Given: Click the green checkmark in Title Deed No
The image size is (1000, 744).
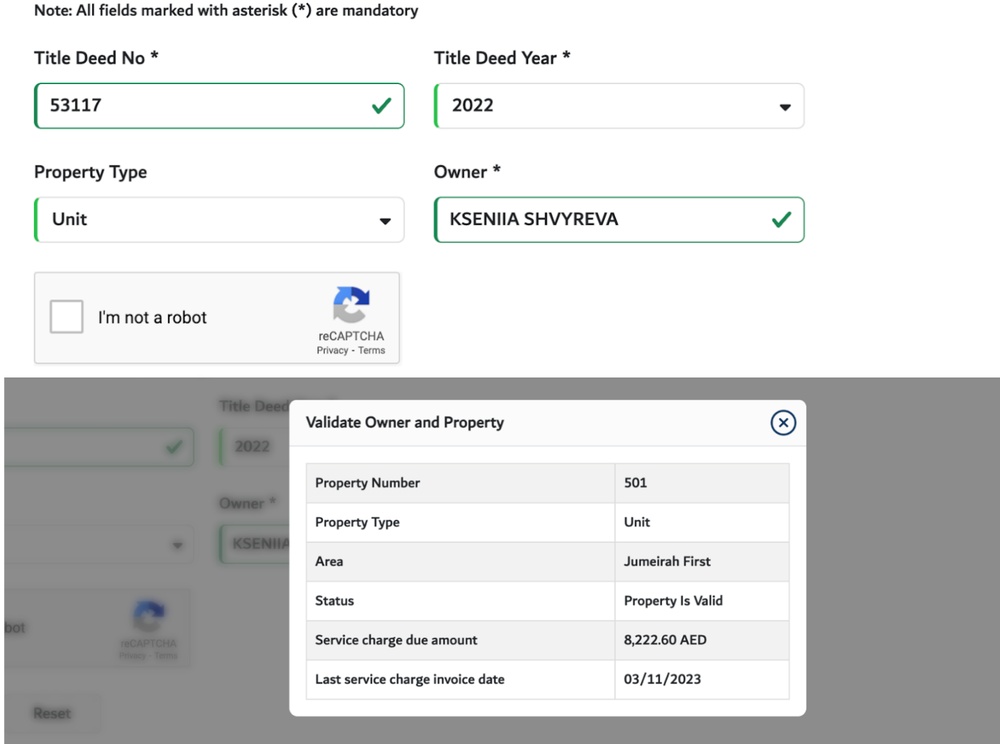Looking at the screenshot, I should tap(381, 106).
